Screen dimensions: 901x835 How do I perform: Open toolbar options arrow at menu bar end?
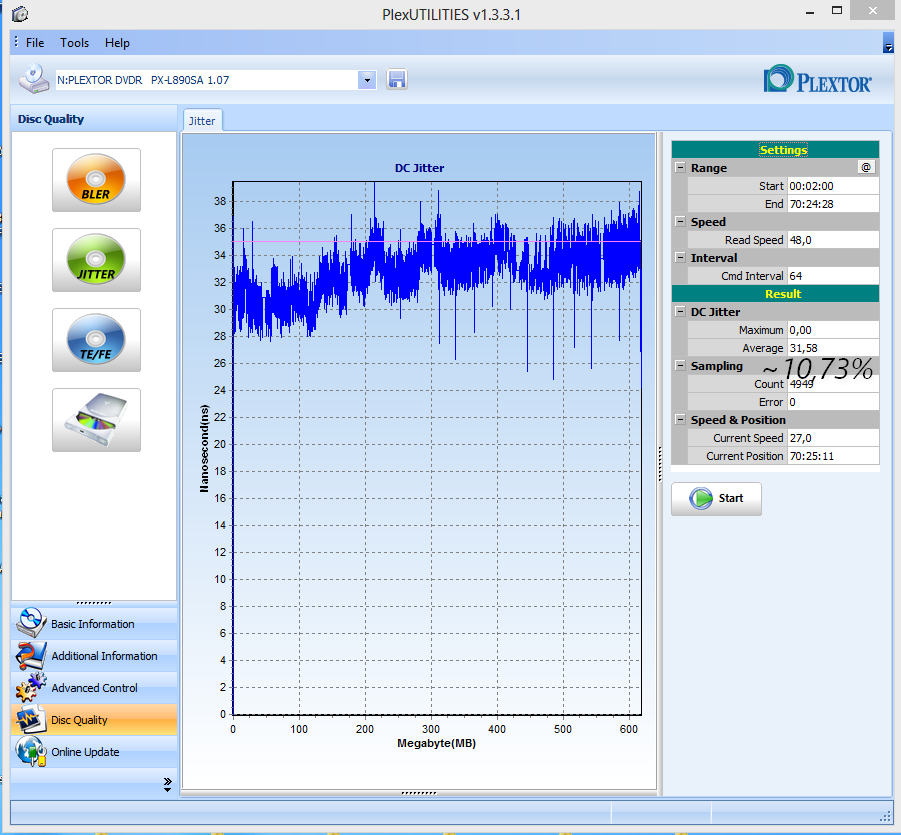point(888,43)
